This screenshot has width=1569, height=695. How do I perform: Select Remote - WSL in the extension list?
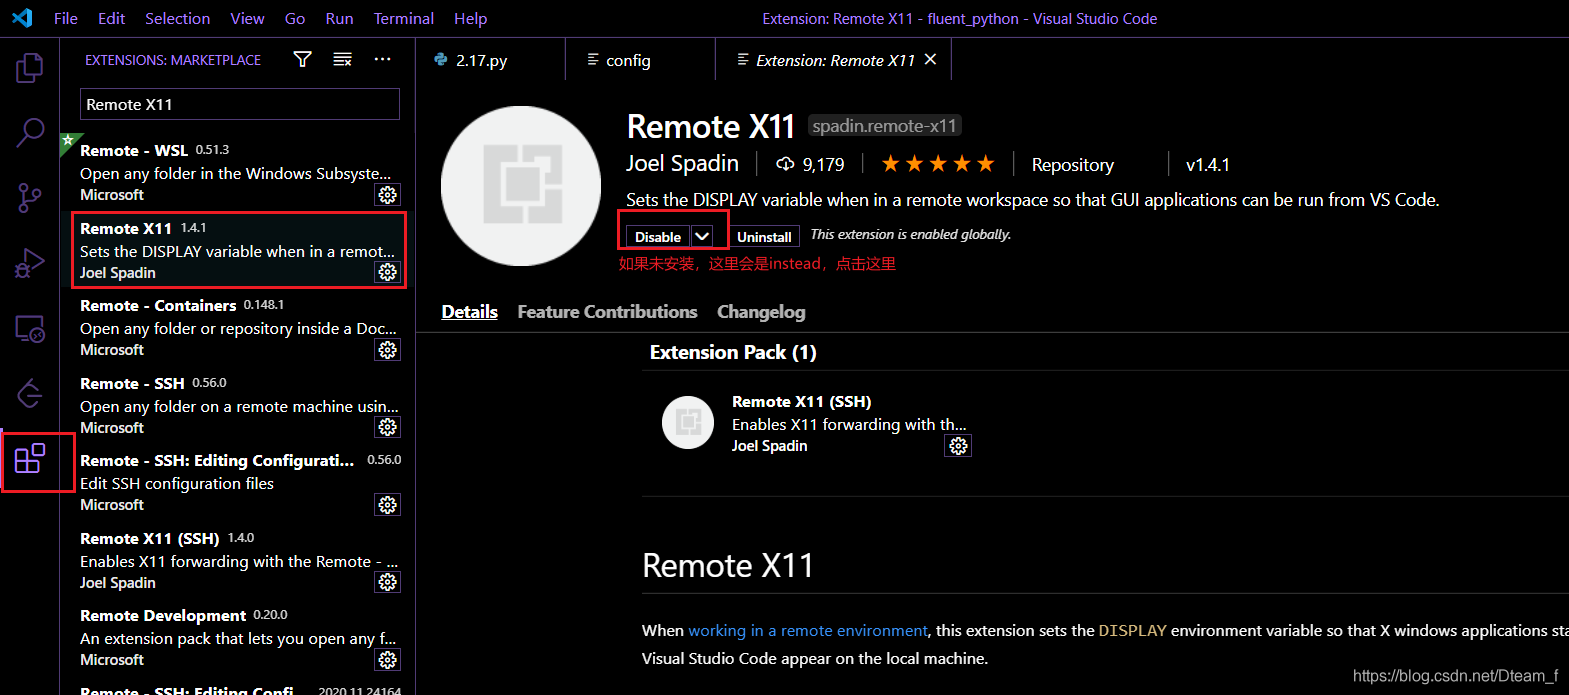[x=236, y=172]
